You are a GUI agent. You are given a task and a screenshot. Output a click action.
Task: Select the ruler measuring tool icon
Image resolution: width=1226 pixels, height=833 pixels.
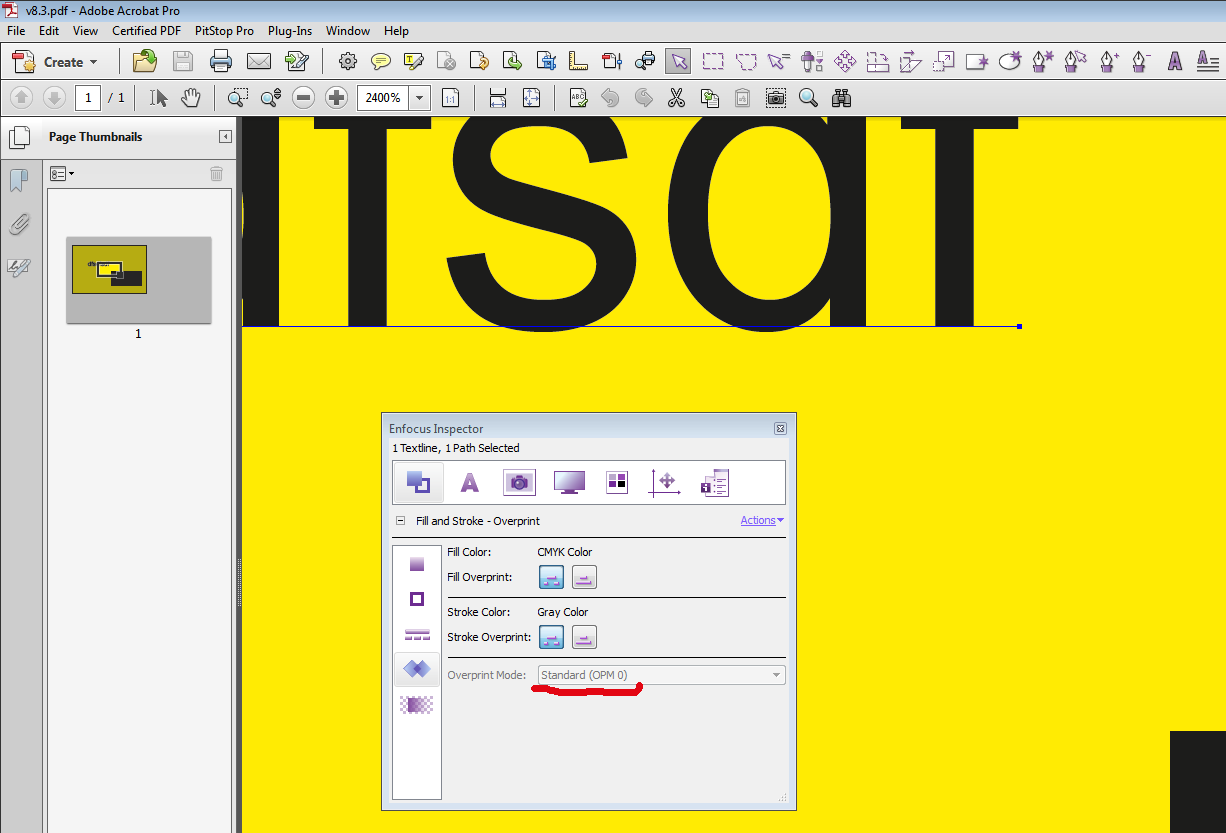click(578, 62)
